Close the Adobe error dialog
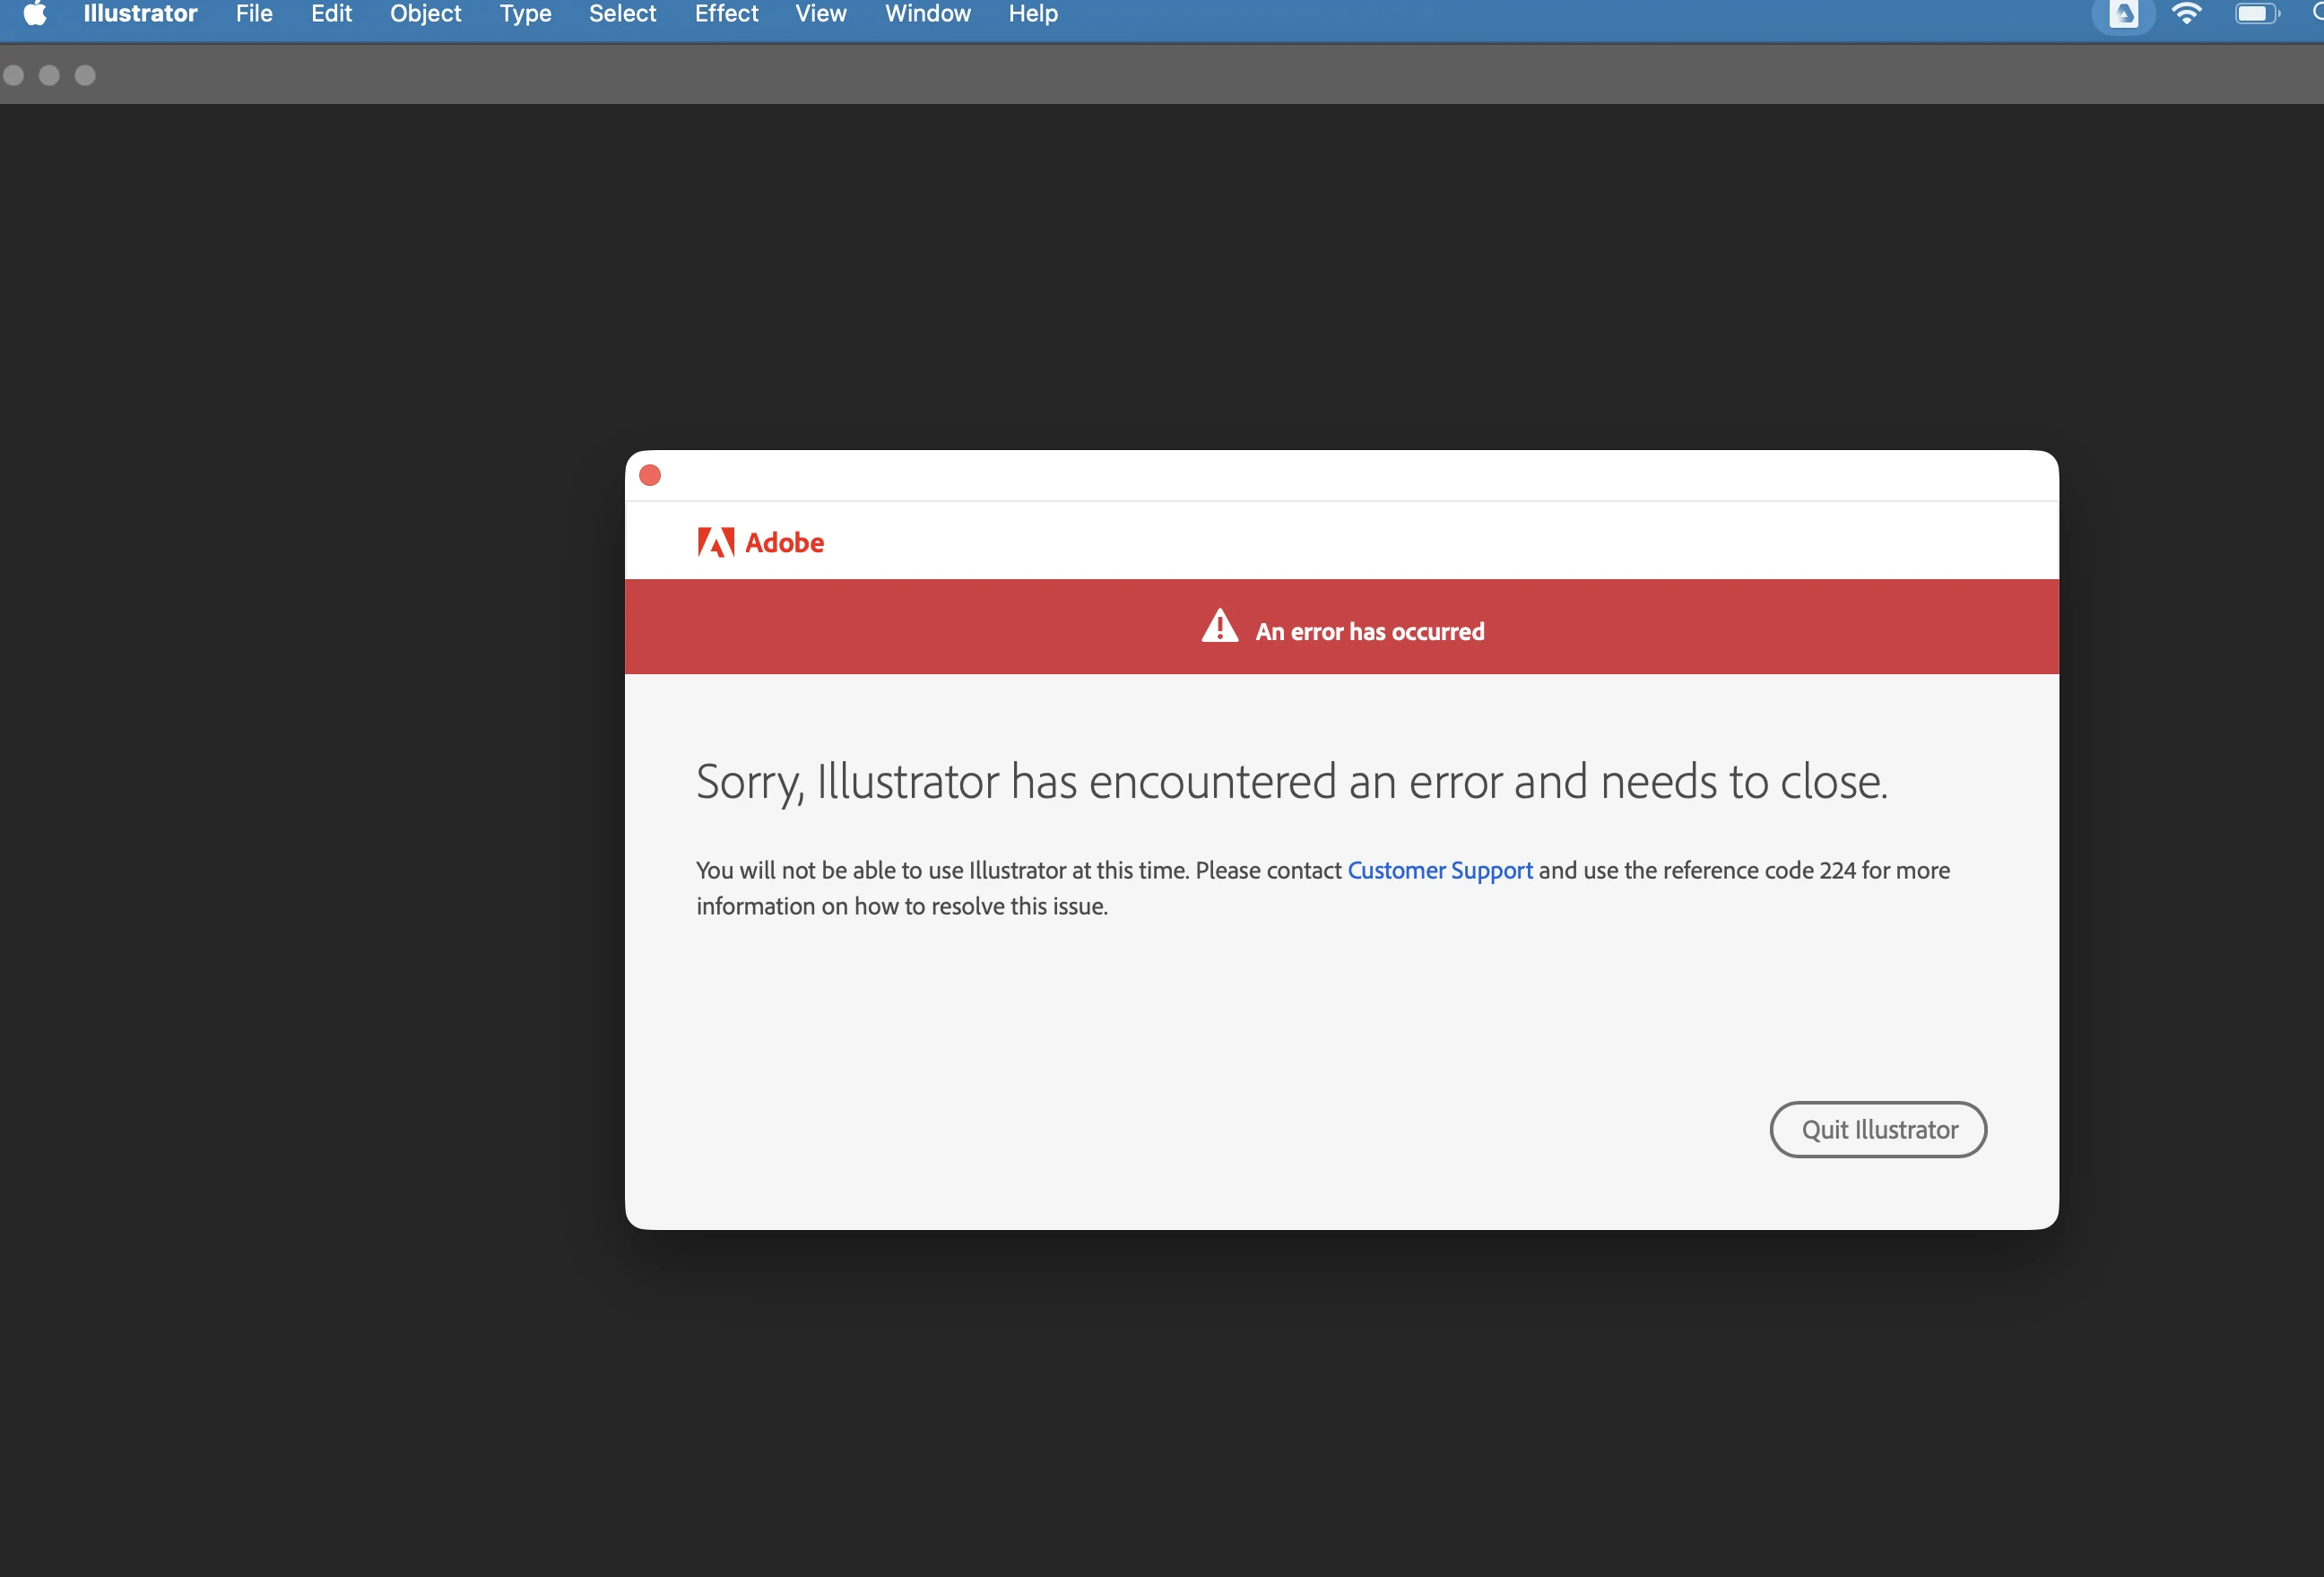Image resolution: width=2324 pixels, height=1577 pixels. click(x=650, y=475)
